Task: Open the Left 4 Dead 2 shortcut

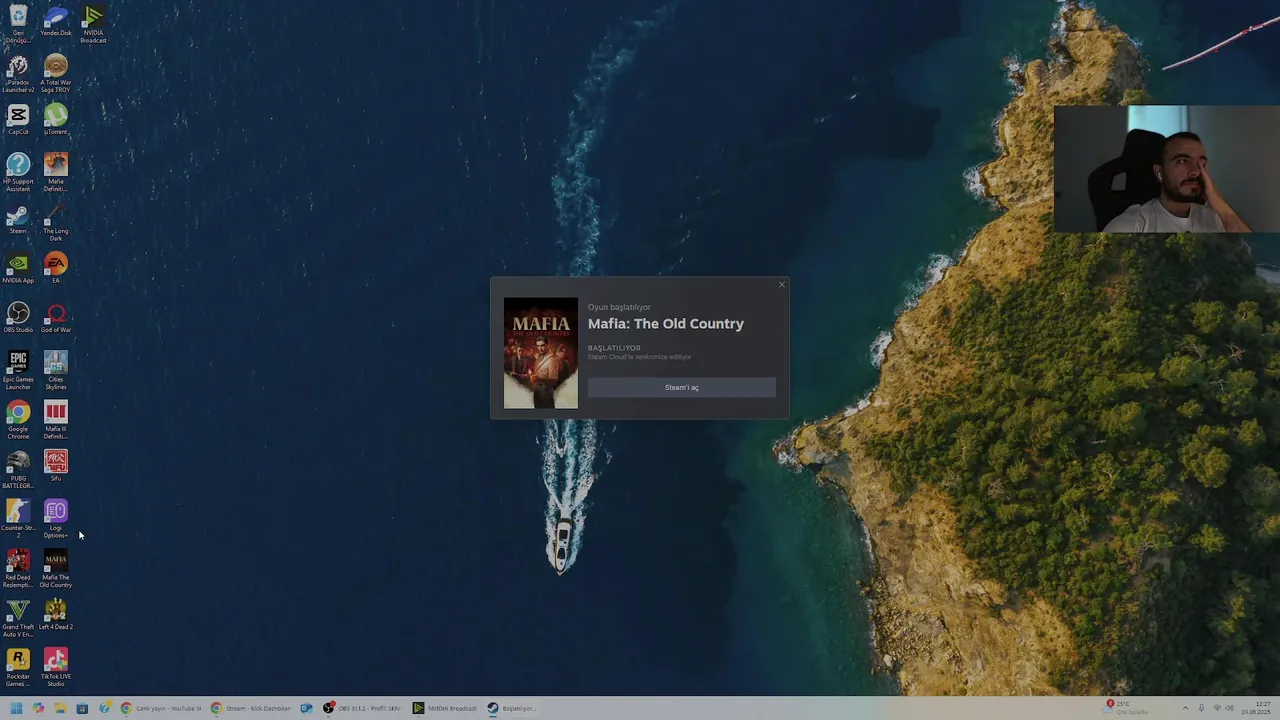Action: 56,615
